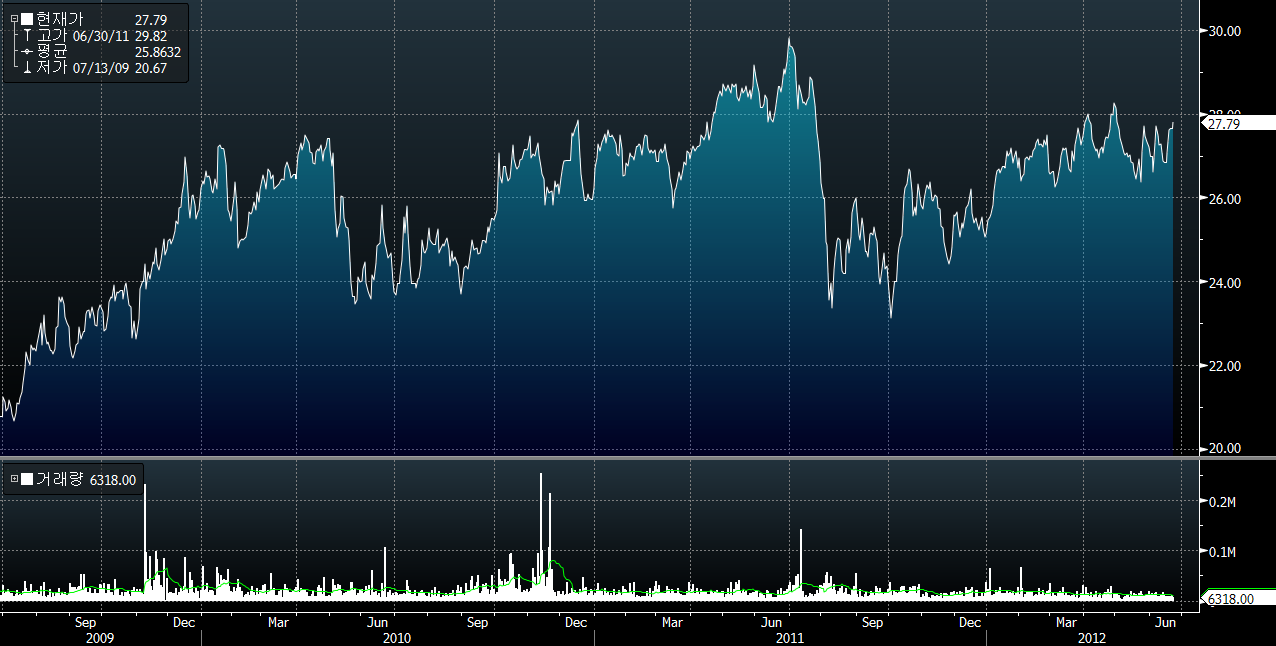Expand the 거래량 legend tree
The width and height of the screenshot is (1276, 646).
pos(14,479)
